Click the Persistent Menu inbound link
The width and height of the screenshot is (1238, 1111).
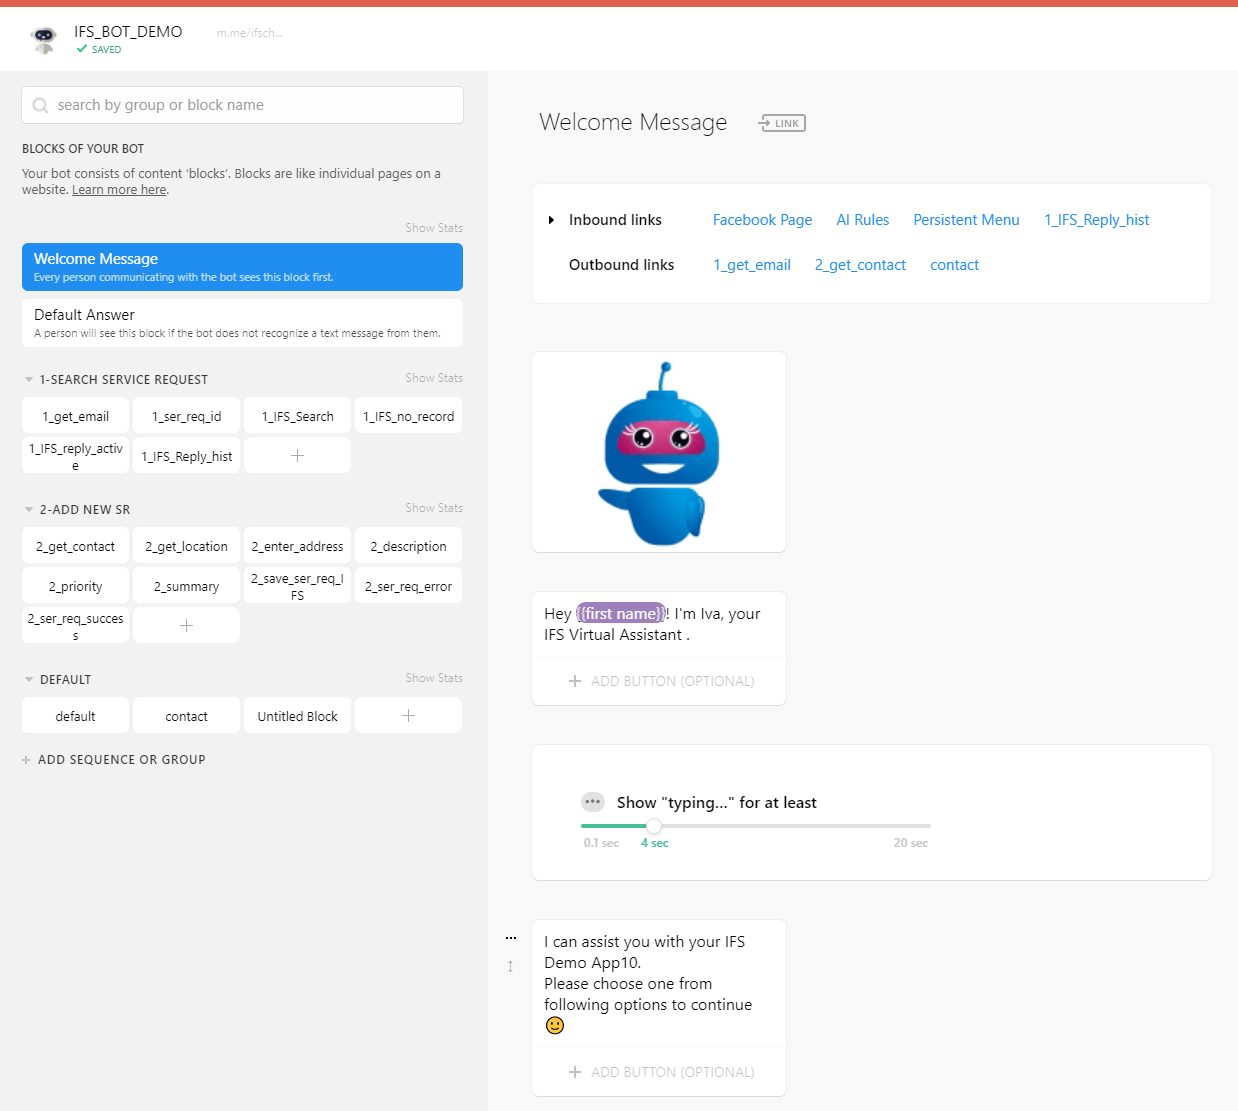[x=966, y=220]
